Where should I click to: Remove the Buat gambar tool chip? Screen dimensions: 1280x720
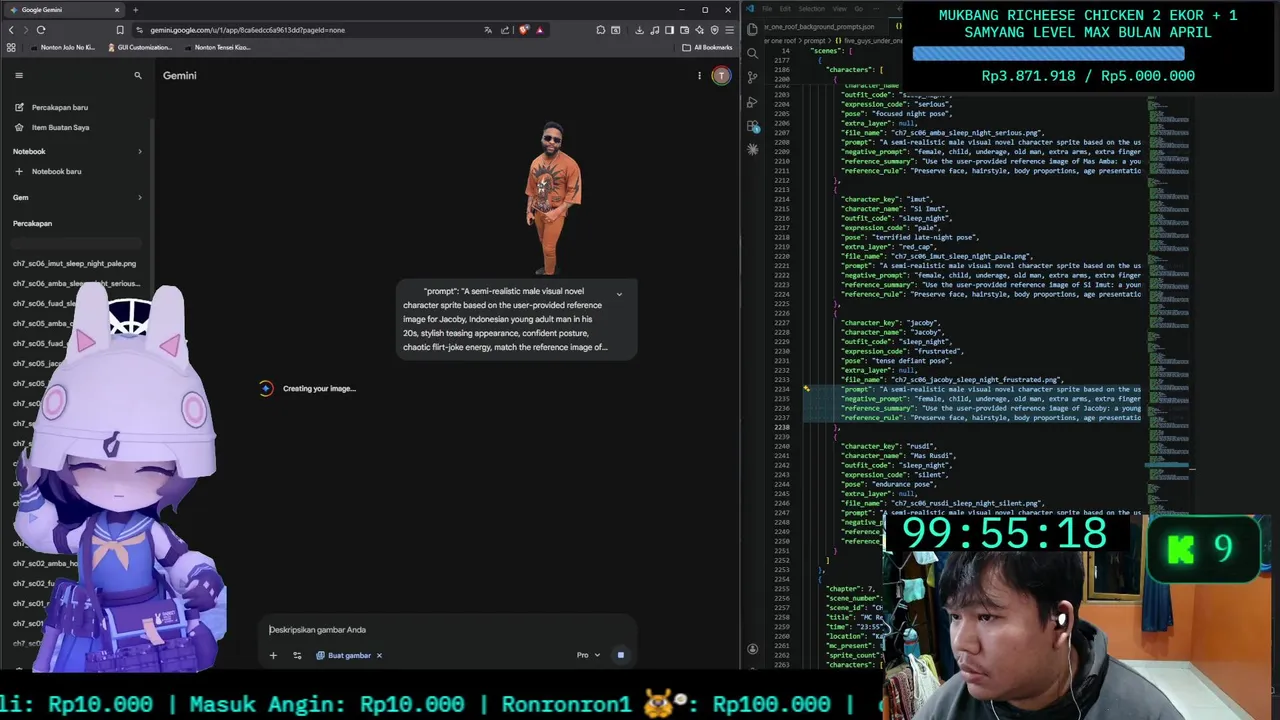[379, 655]
